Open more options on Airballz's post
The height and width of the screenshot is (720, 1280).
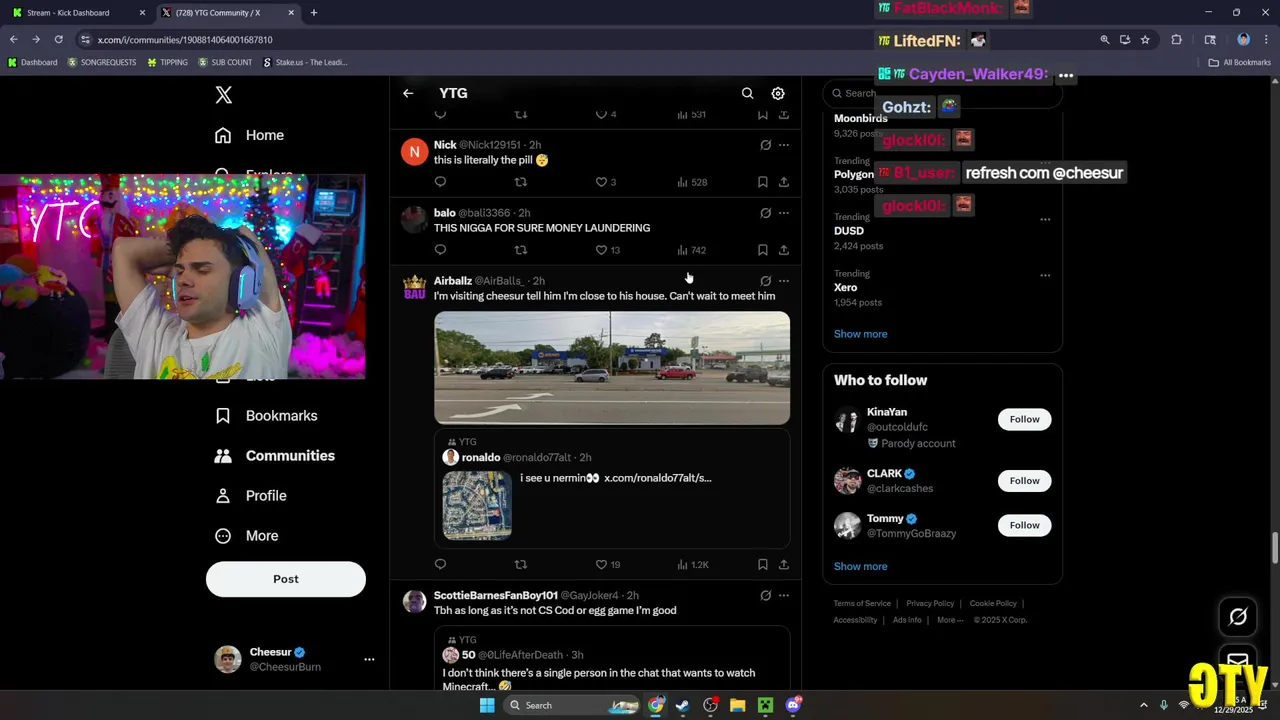(784, 281)
